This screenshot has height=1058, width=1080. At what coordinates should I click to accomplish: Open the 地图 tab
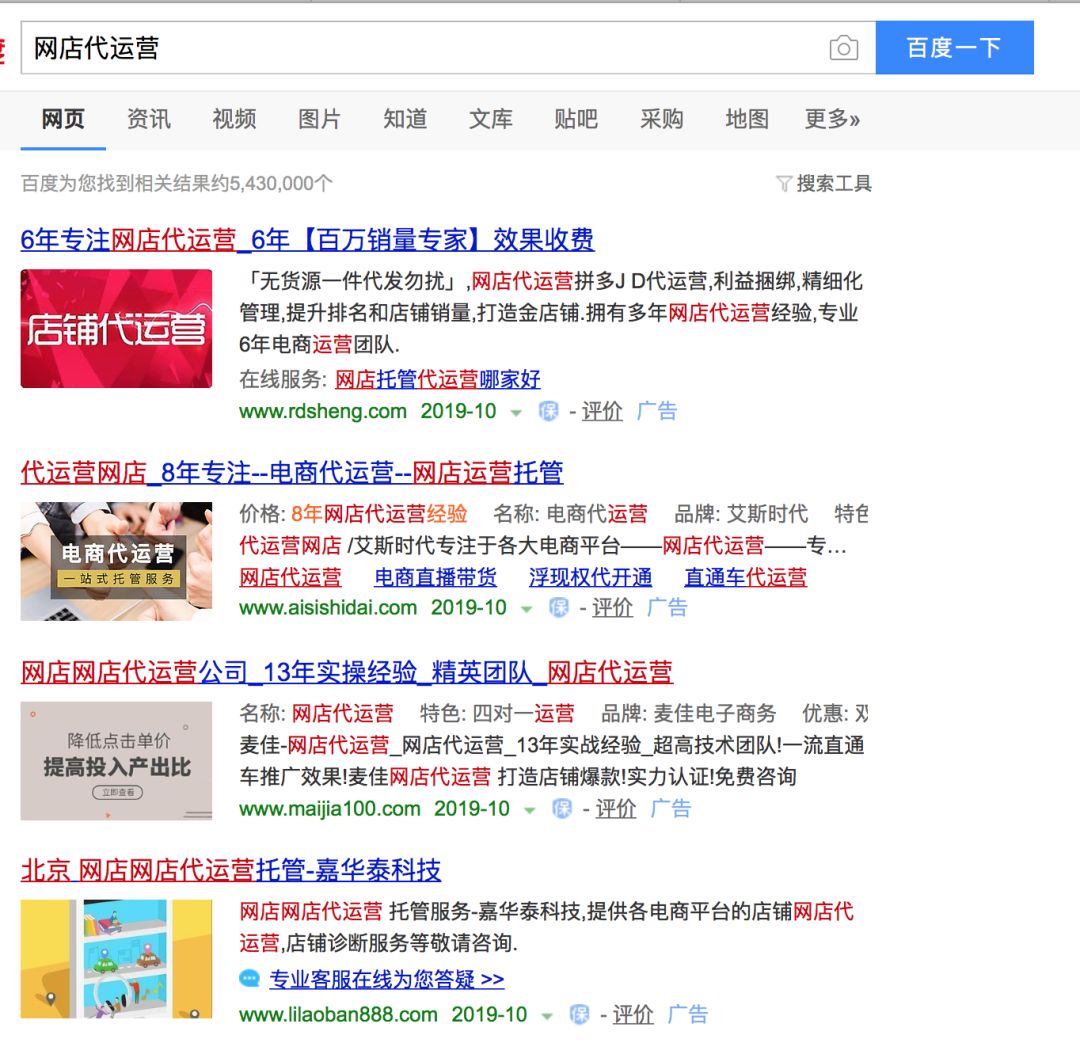(747, 119)
